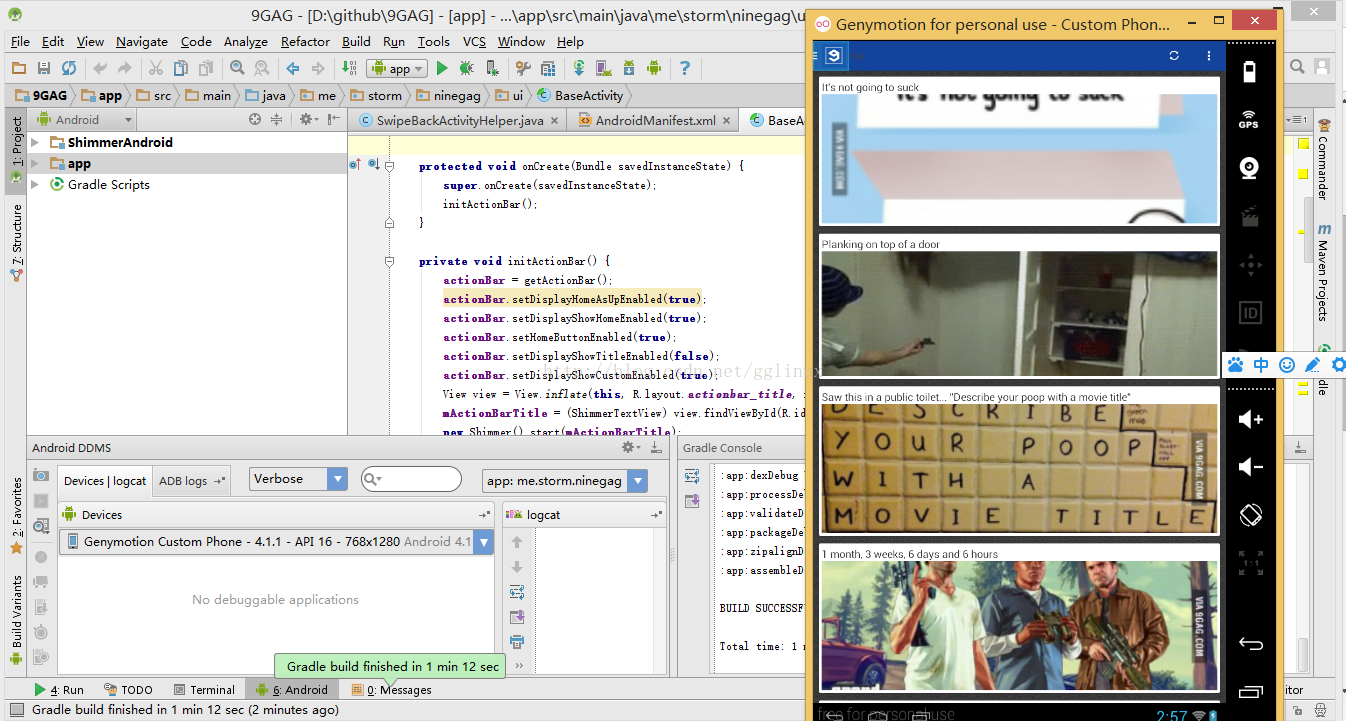The height and width of the screenshot is (721, 1346).
Task: Close the SwipeBackActivityHelper.java tab
Action: (x=554, y=120)
